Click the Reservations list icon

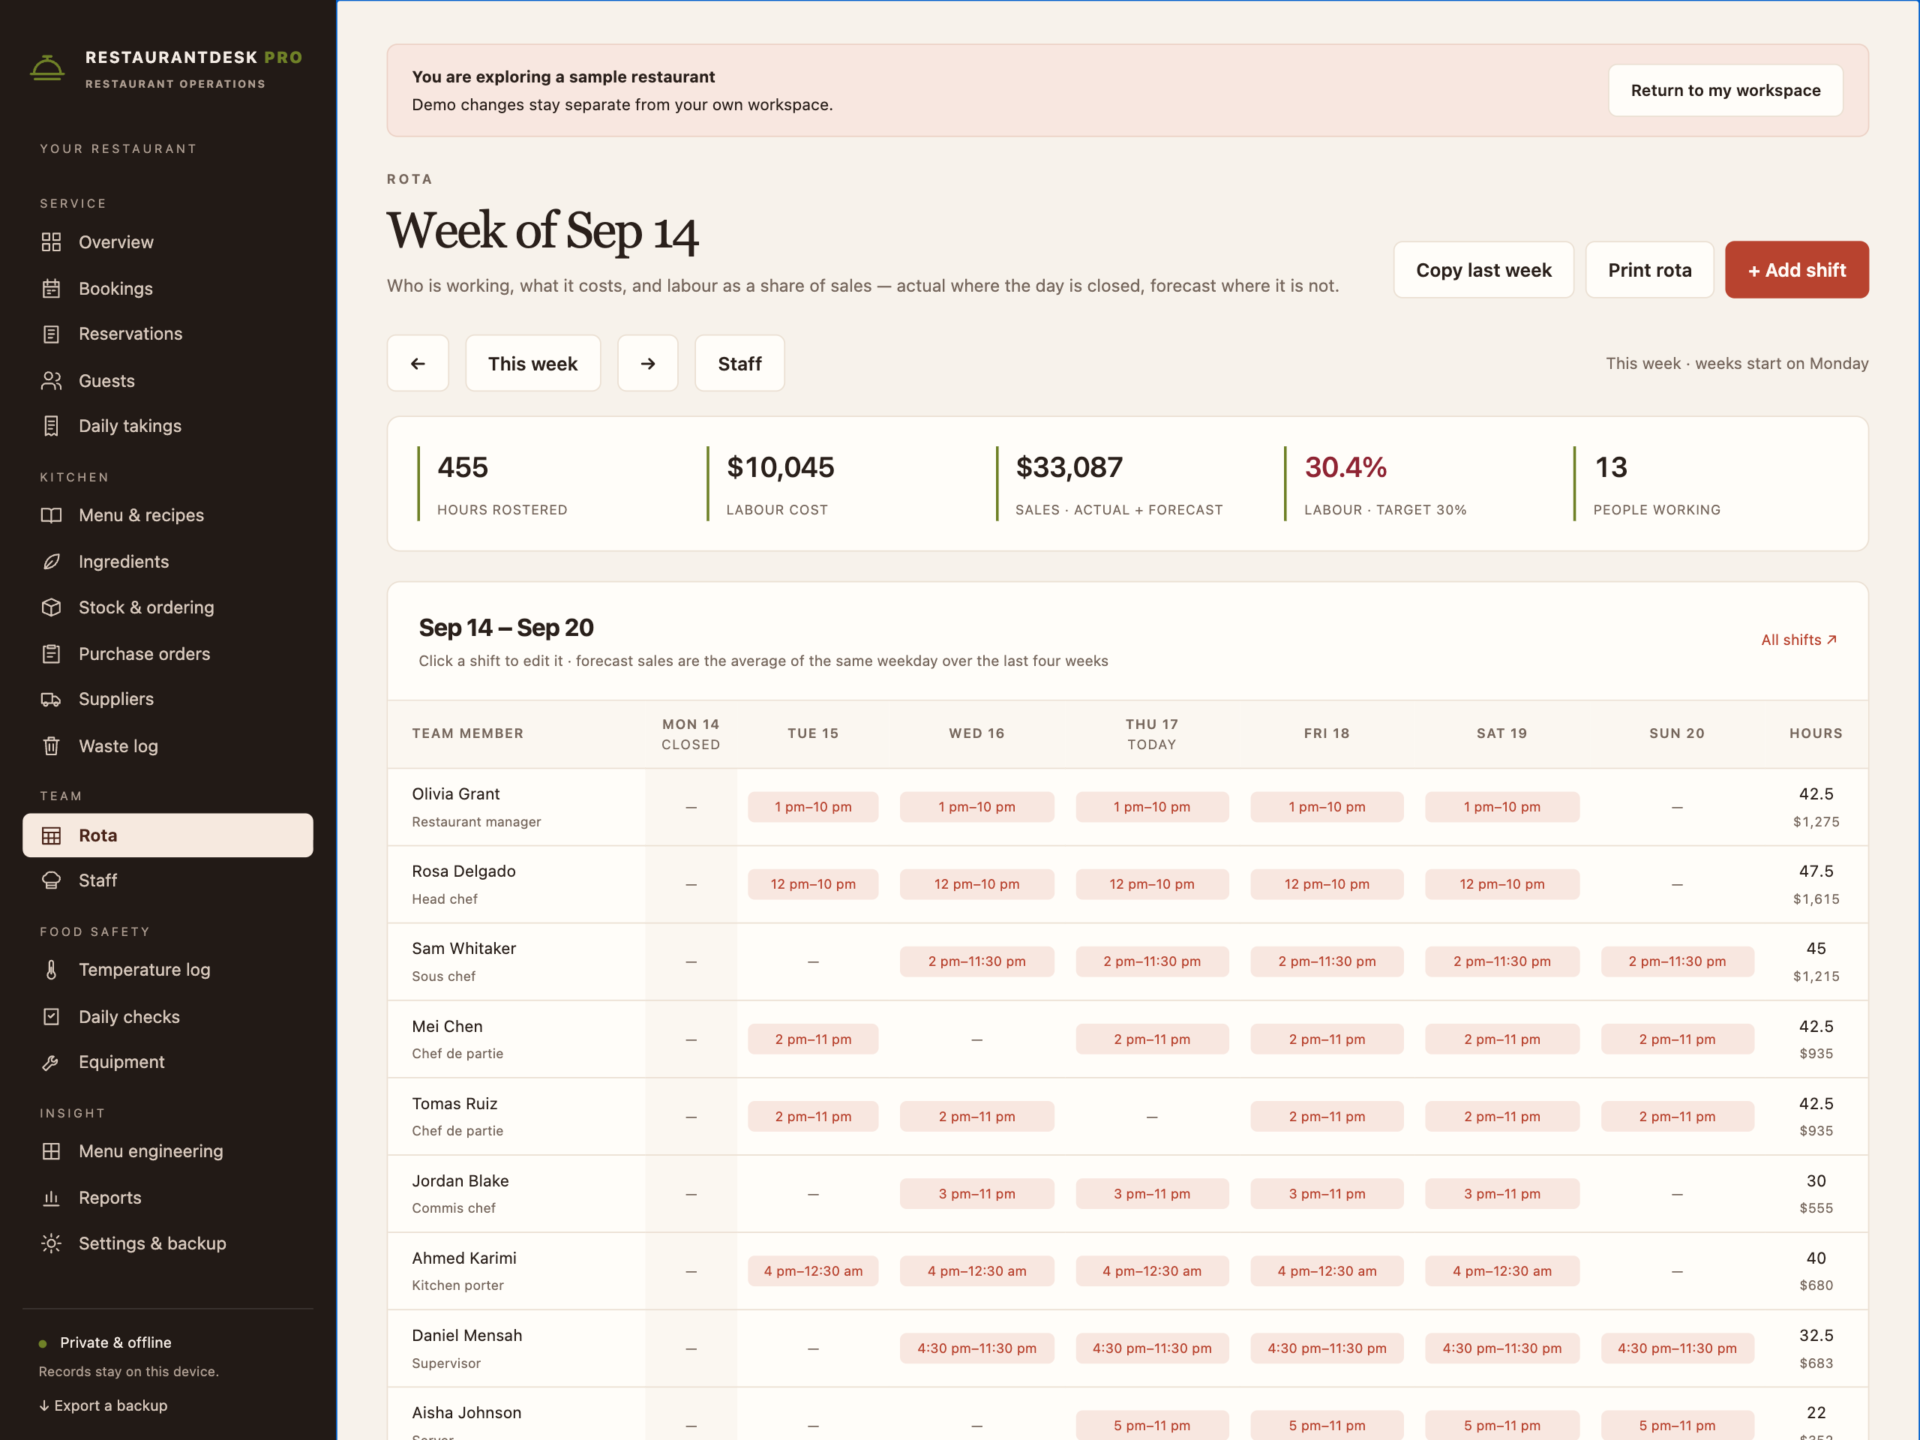(x=51, y=334)
